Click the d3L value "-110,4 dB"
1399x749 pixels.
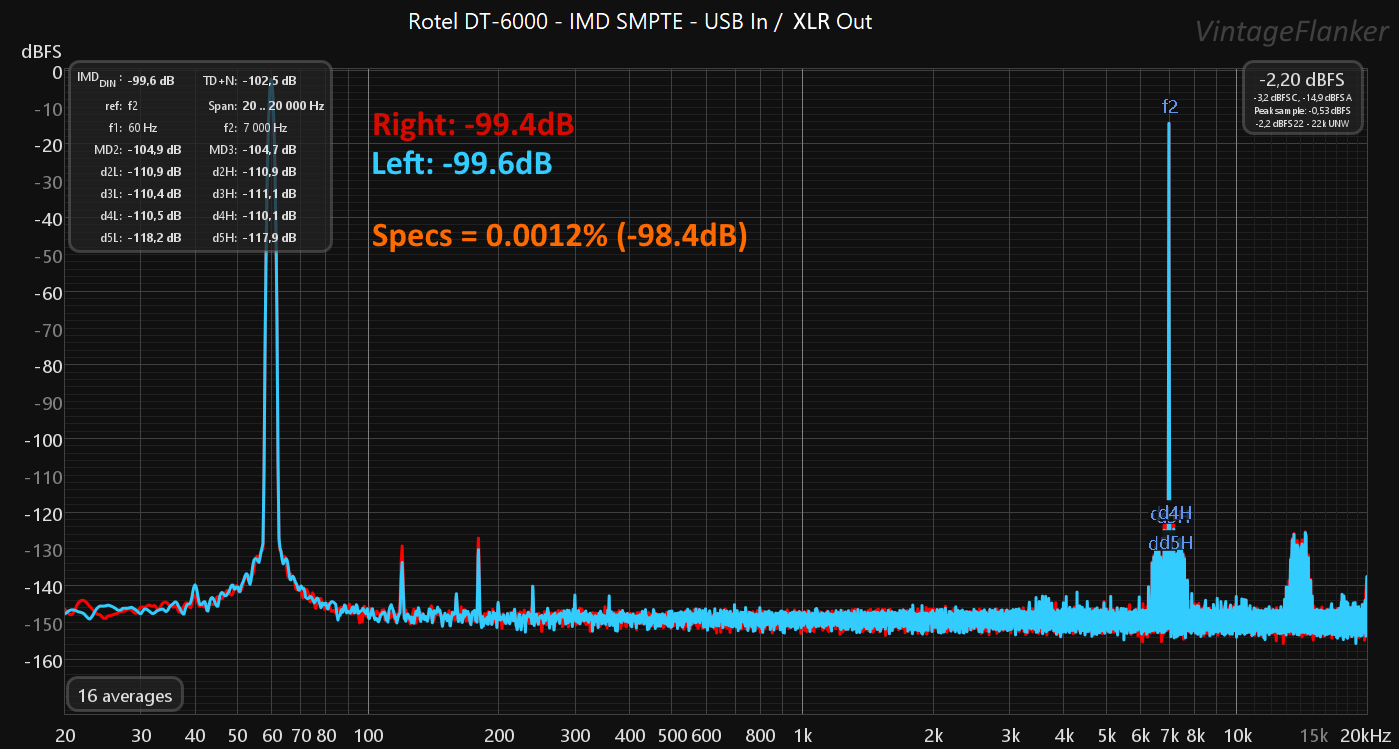coord(155,194)
